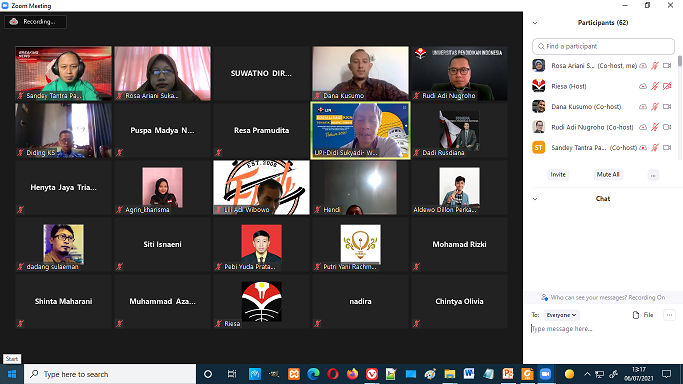The width and height of the screenshot is (683, 384).
Task: Click the File attachment icon in chat
Action: pos(636,315)
